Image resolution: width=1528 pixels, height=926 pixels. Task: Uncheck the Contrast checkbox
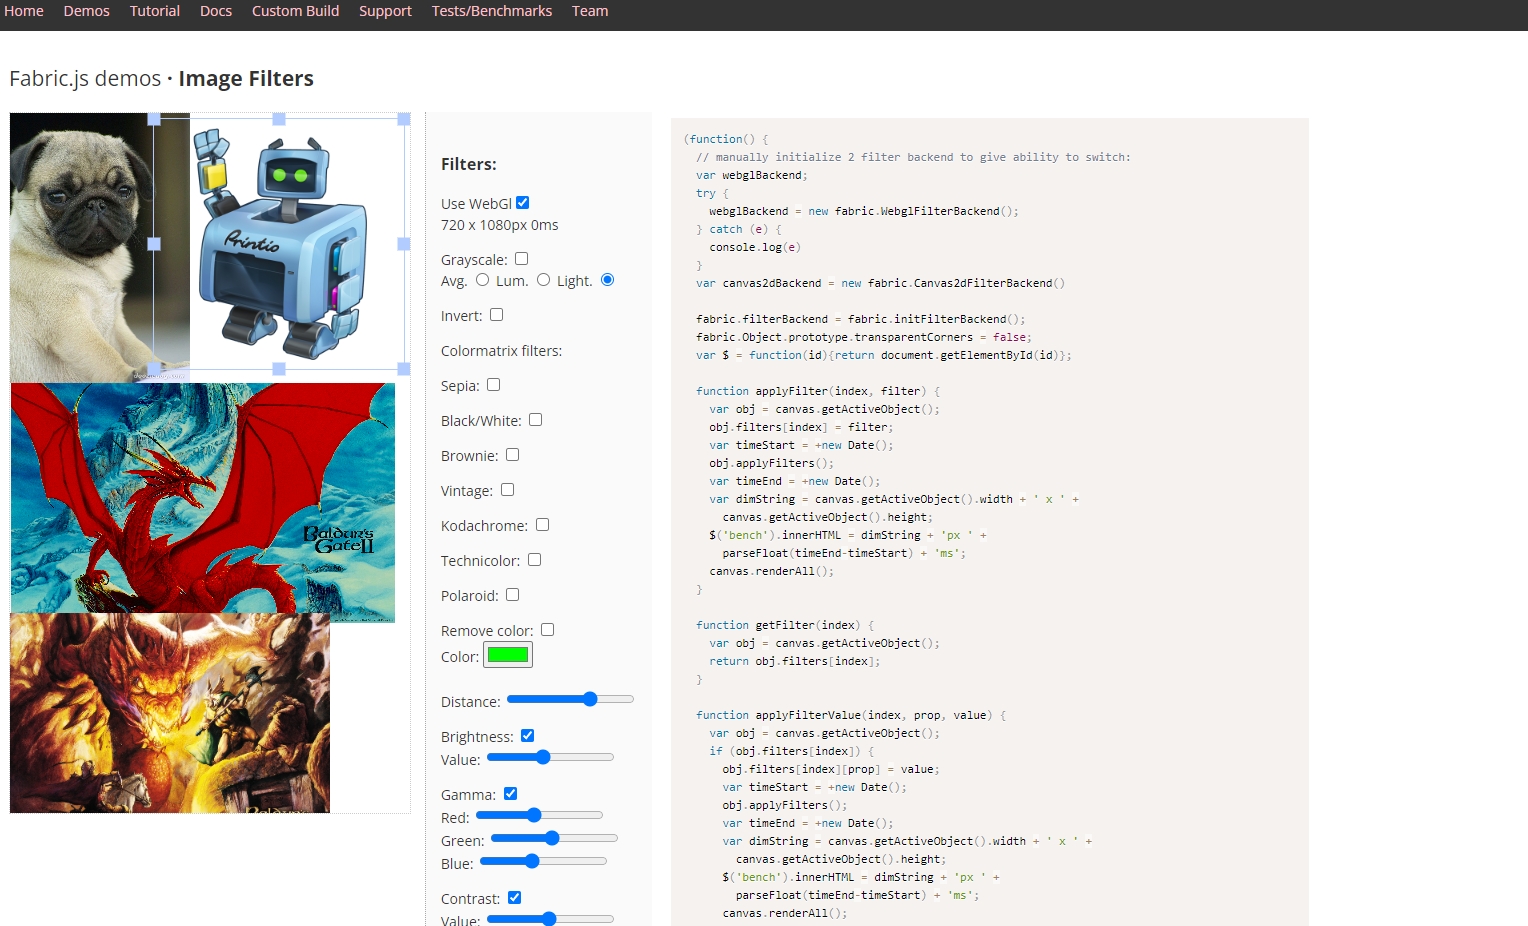tap(514, 897)
